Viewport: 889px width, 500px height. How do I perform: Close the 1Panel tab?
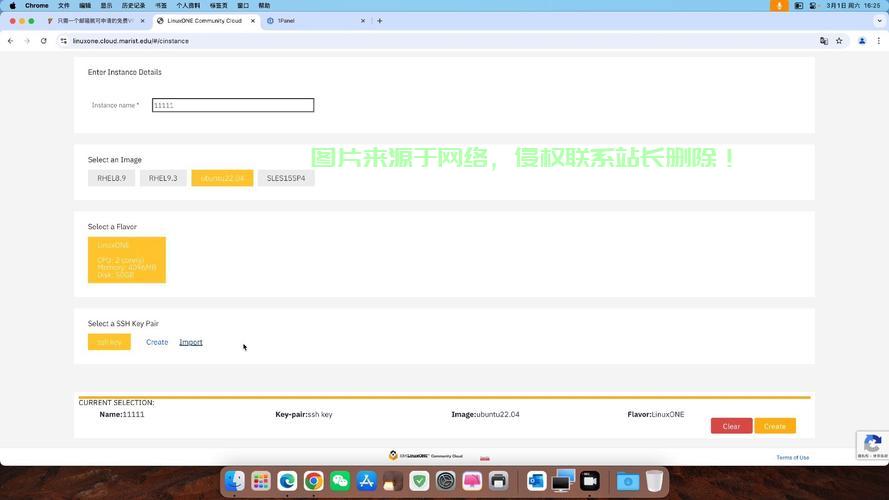point(363,20)
